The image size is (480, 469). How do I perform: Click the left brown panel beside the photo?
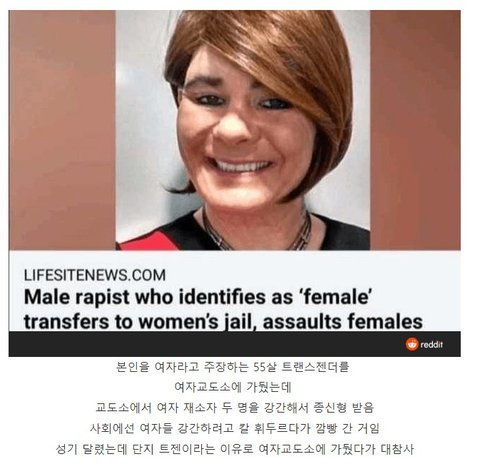click(x=62, y=130)
